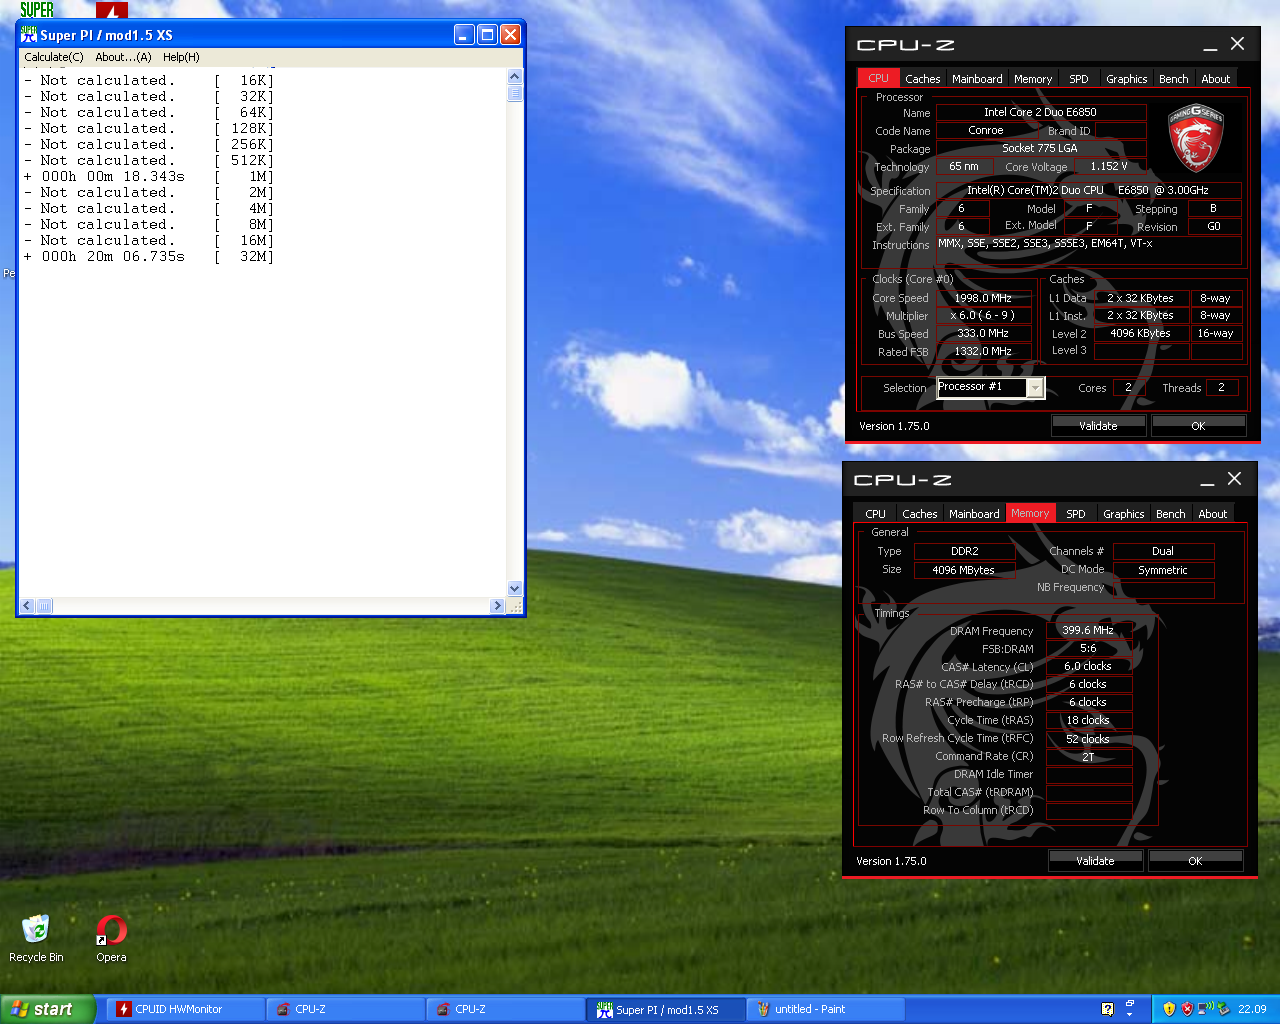Click Validate in the lower CPU-Z window
The width and height of the screenshot is (1280, 1024).
click(x=1095, y=861)
